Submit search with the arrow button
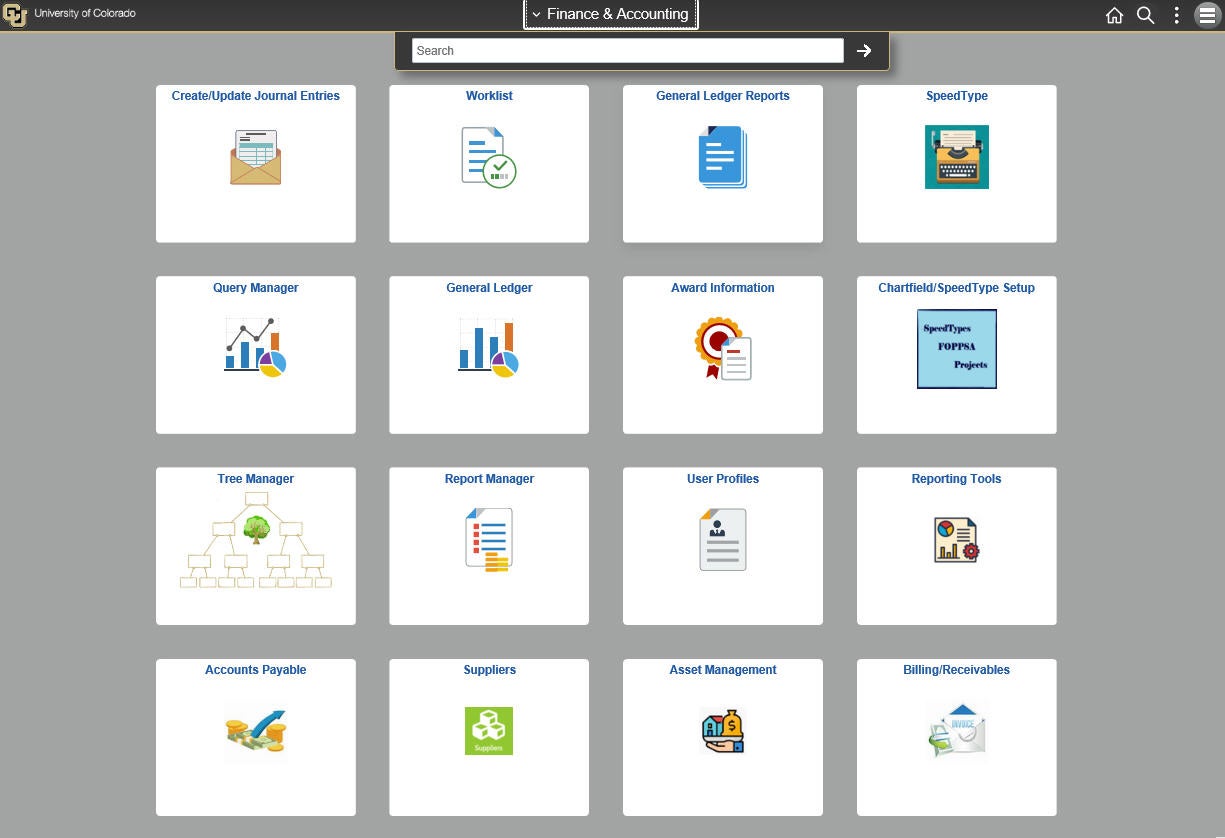The image size is (1225, 838). pos(864,51)
